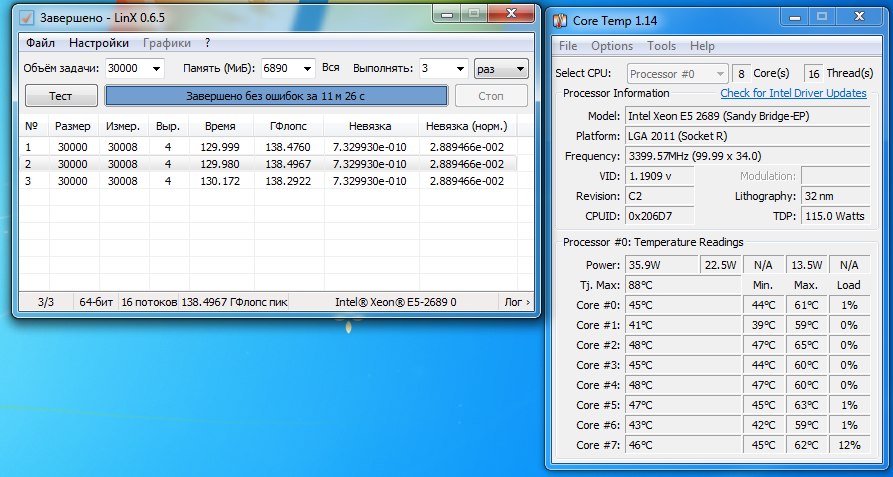Viewport: 893px width, 477px height.
Task: Click the 16 потоков status bar entry
Action: [149, 302]
